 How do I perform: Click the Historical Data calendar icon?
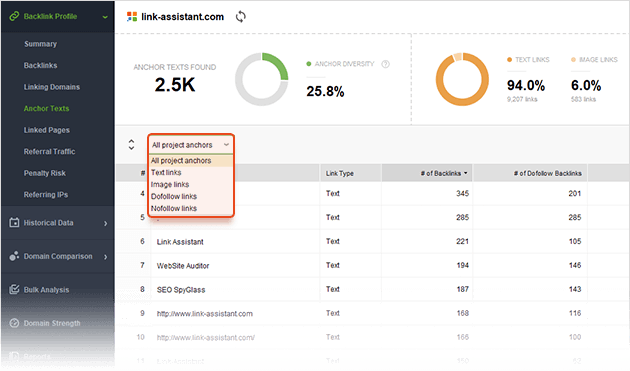tap(14, 222)
